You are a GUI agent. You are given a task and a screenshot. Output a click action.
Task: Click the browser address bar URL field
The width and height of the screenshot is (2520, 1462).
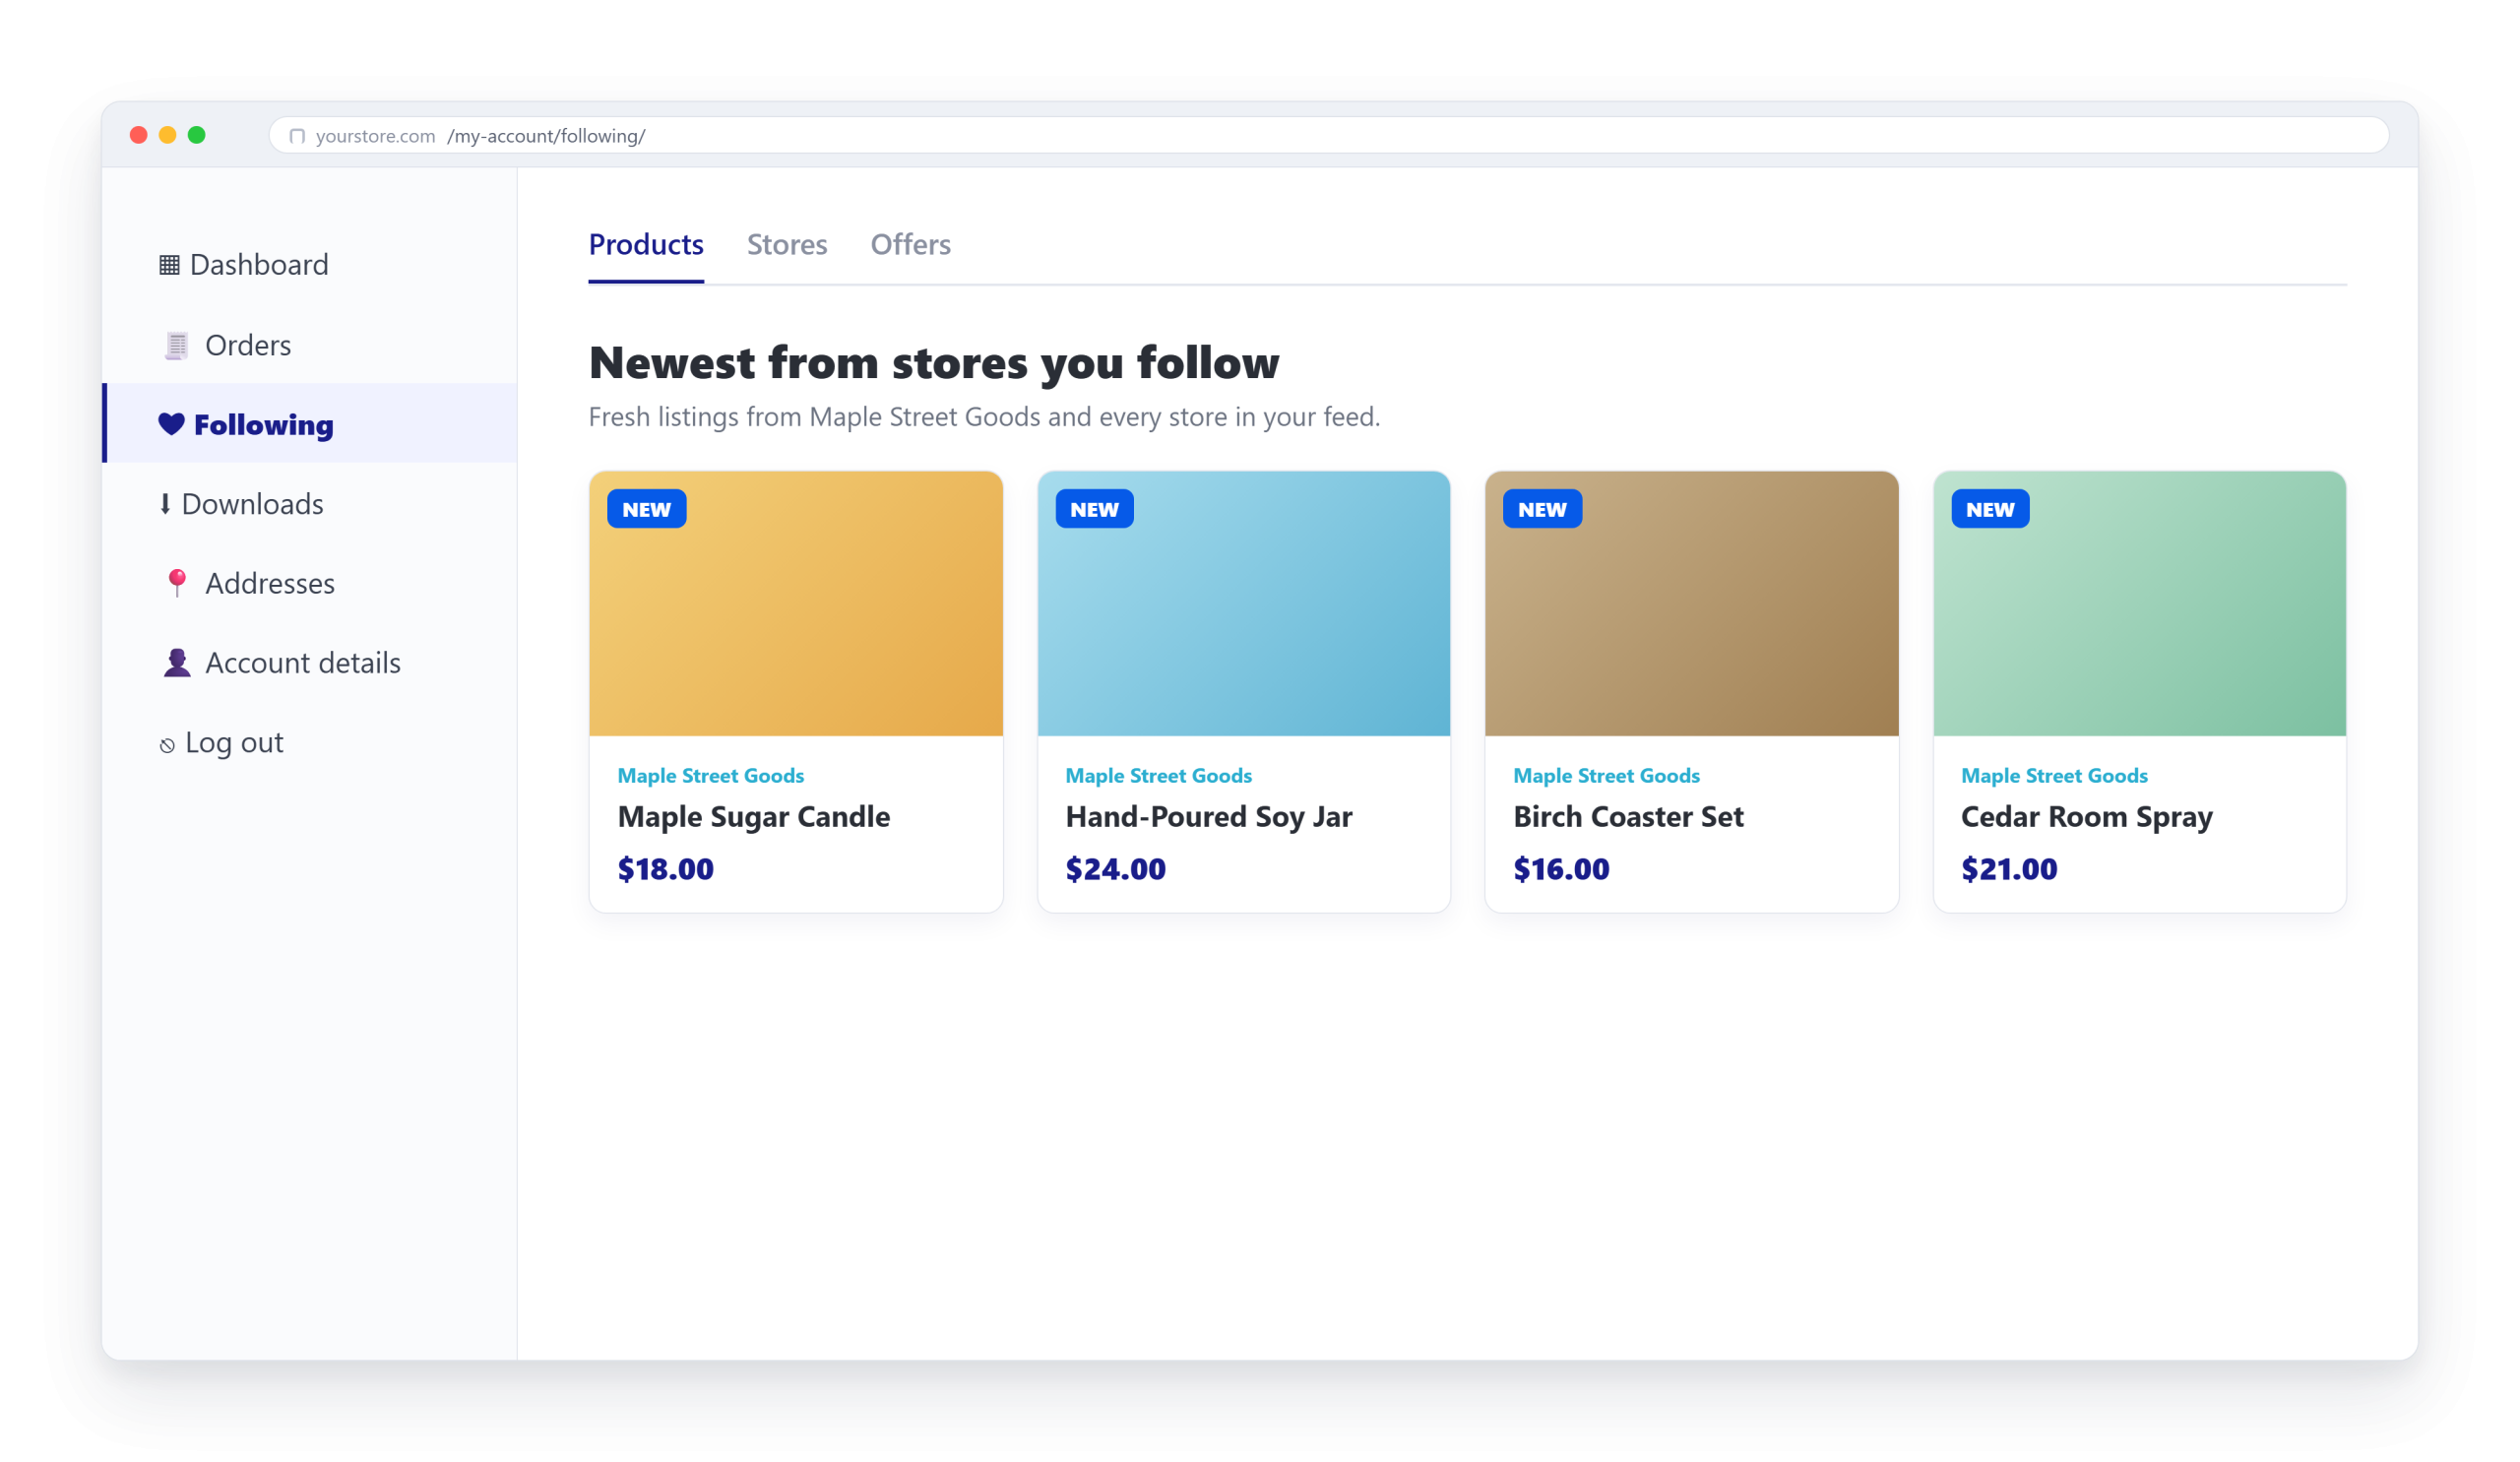[1329, 136]
